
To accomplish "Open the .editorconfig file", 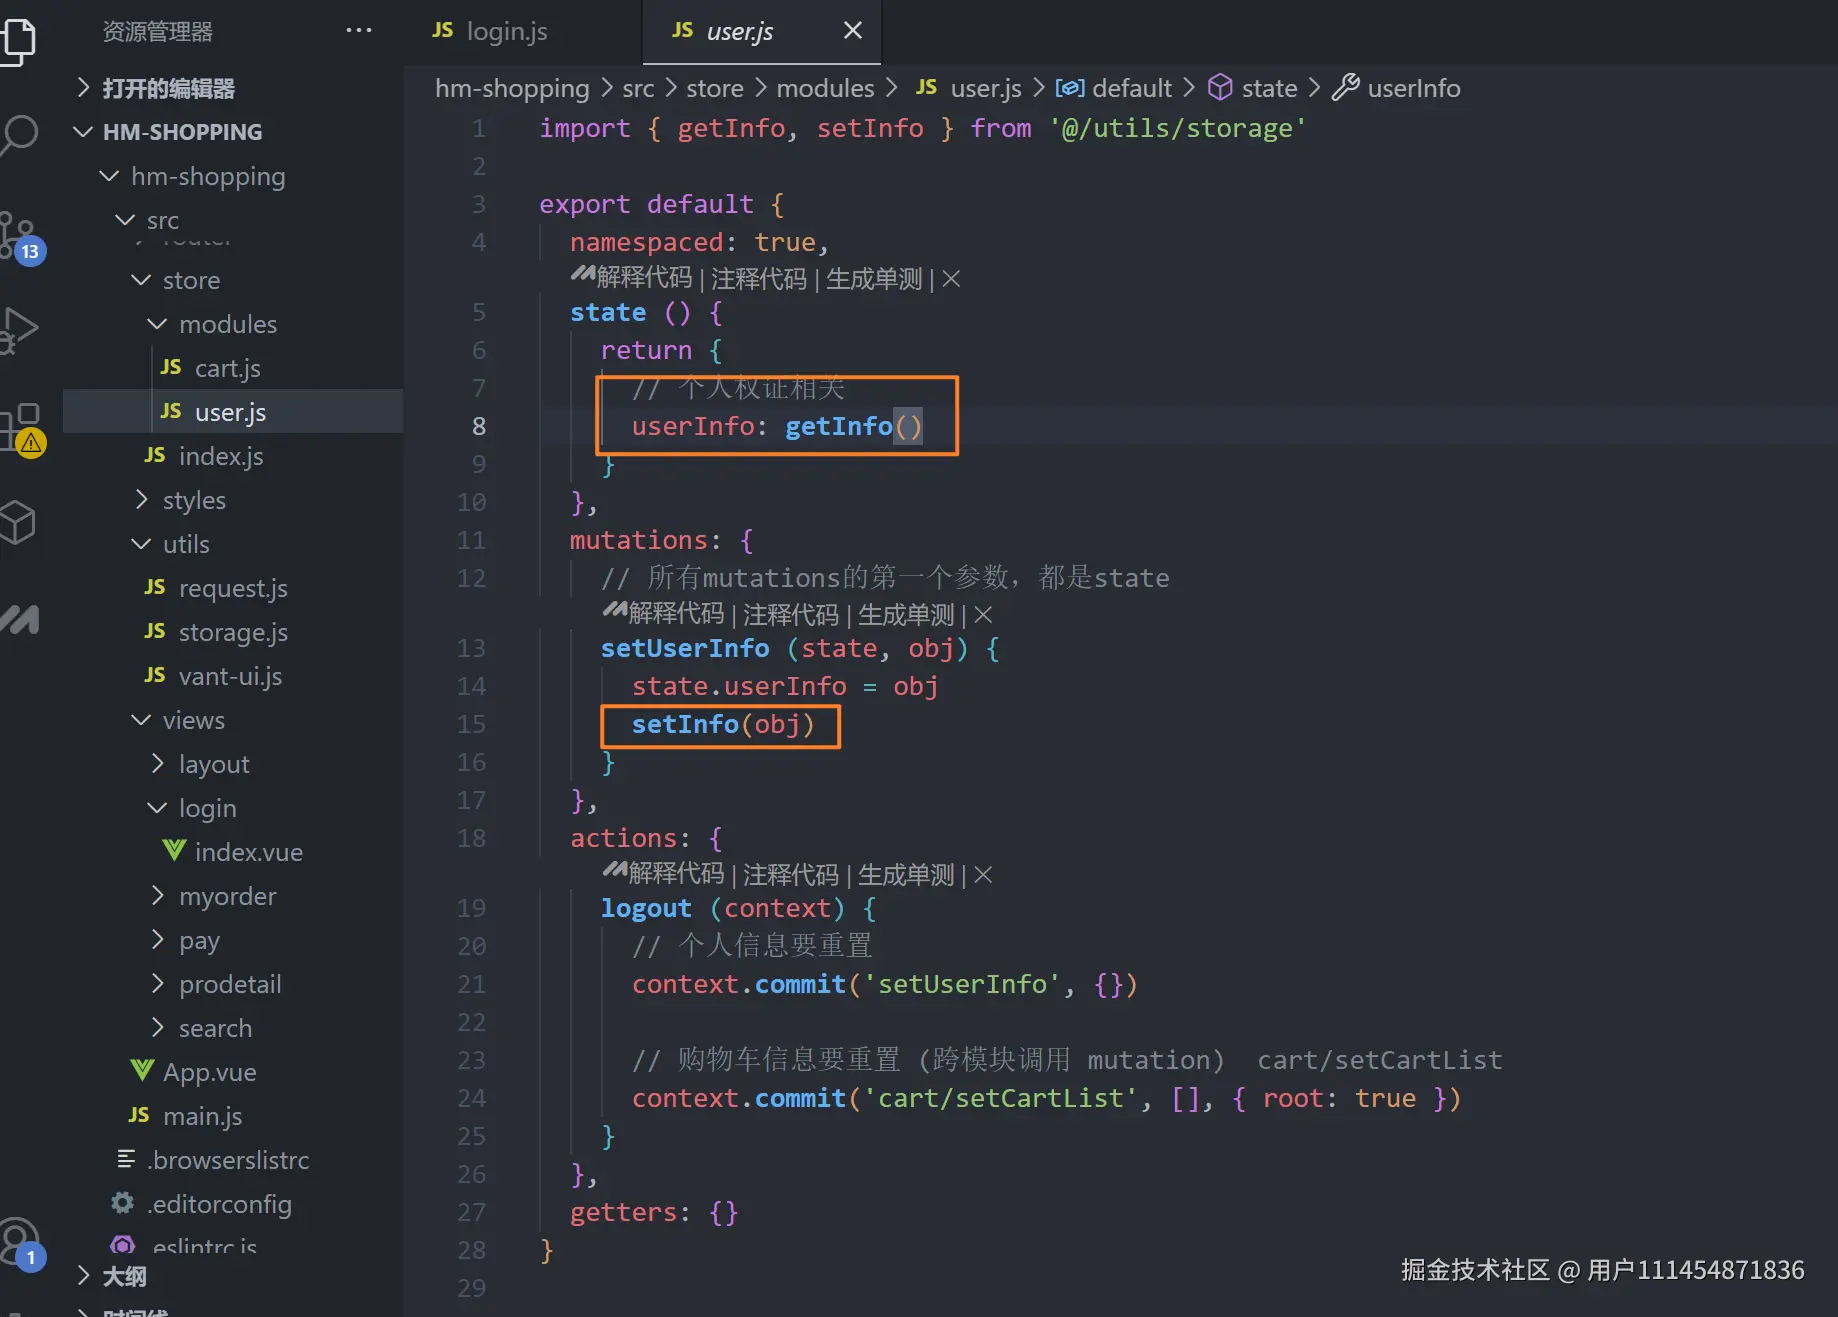I will (x=233, y=1204).
